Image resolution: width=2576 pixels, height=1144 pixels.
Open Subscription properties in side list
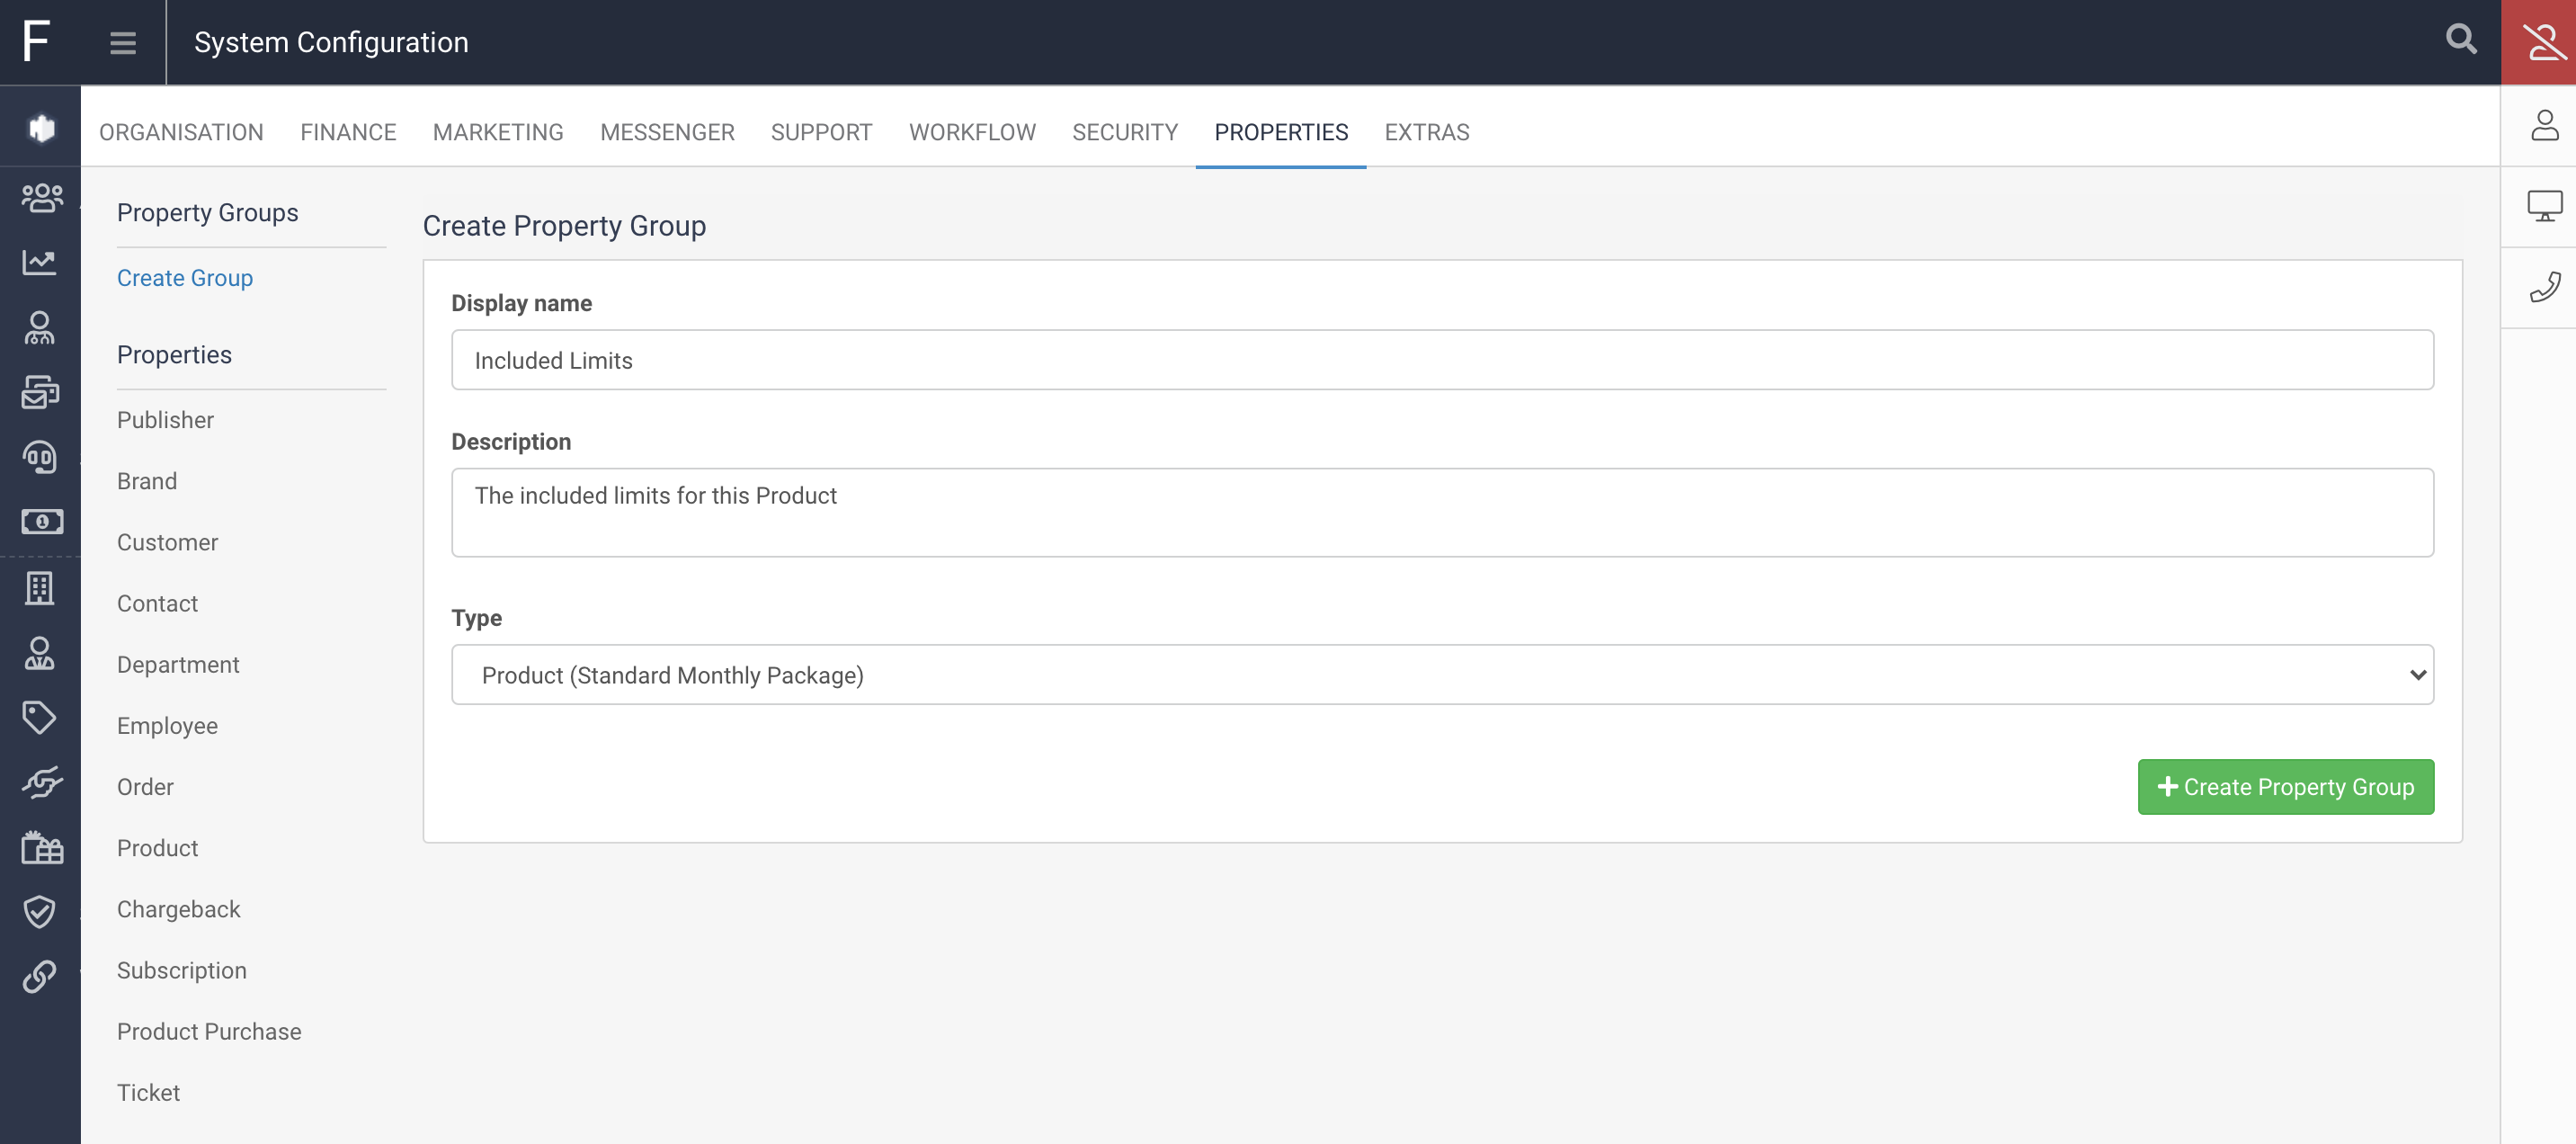pos(181,970)
